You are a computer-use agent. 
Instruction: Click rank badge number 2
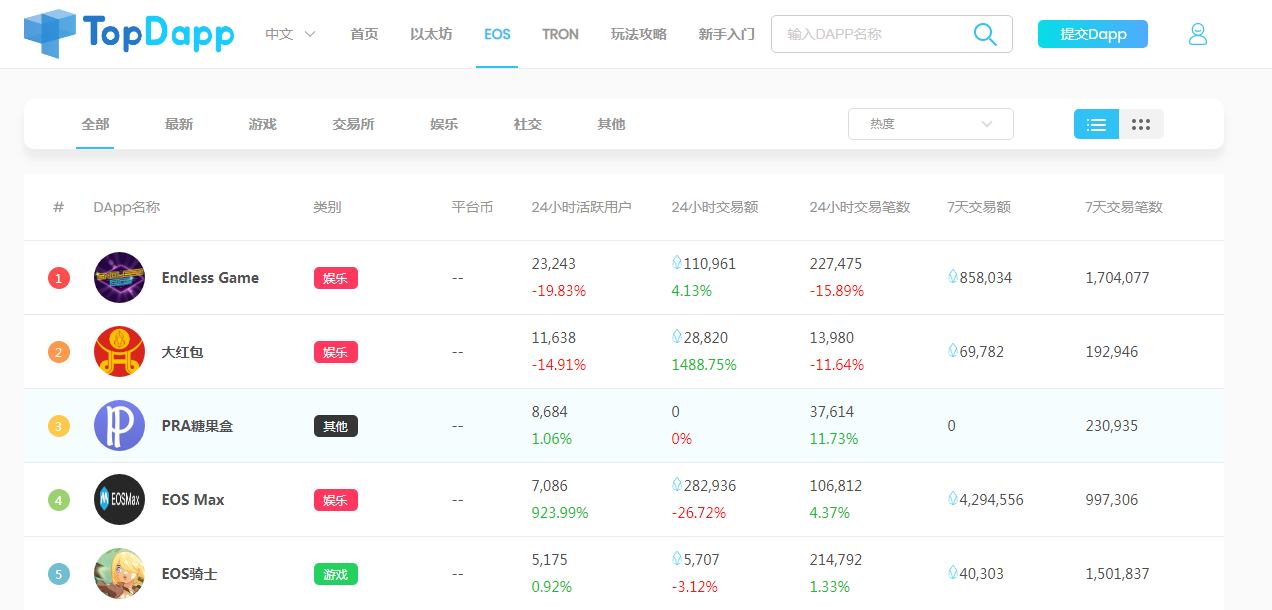coord(59,352)
